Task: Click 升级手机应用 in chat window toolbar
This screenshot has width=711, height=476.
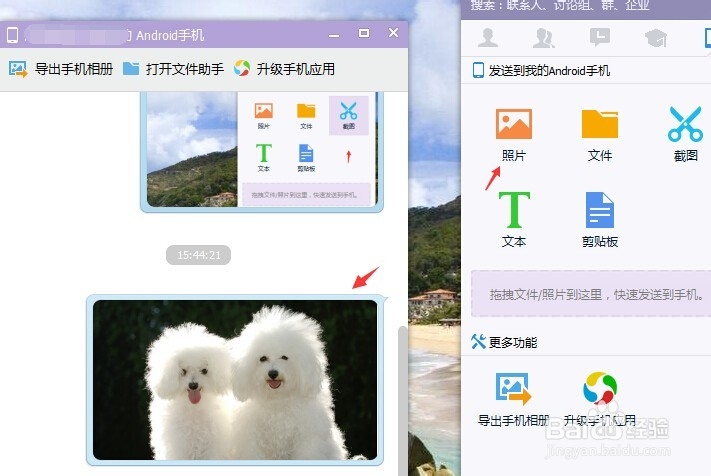Action: click(x=284, y=69)
